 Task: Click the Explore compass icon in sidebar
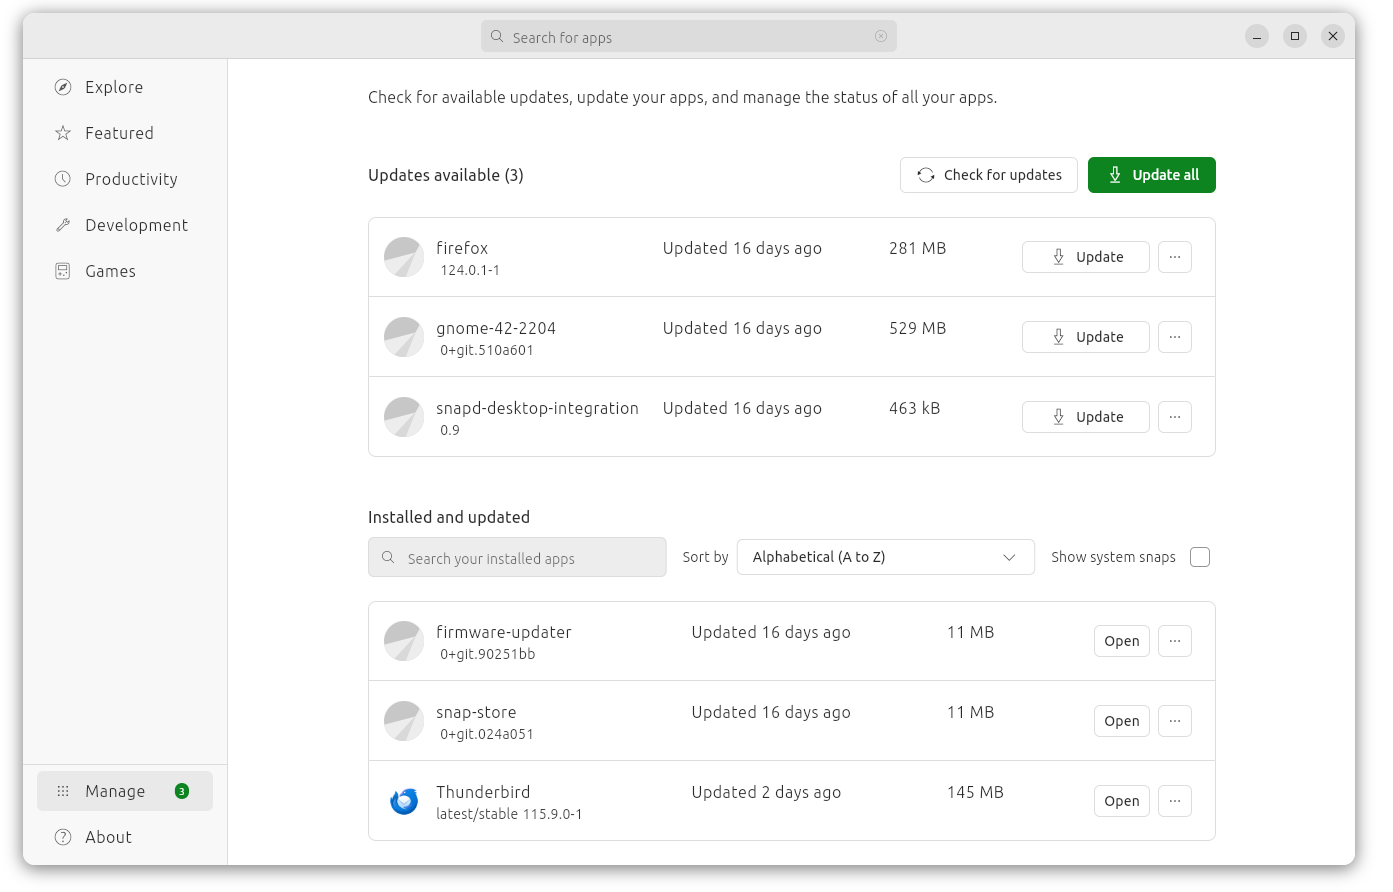tap(63, 87)
